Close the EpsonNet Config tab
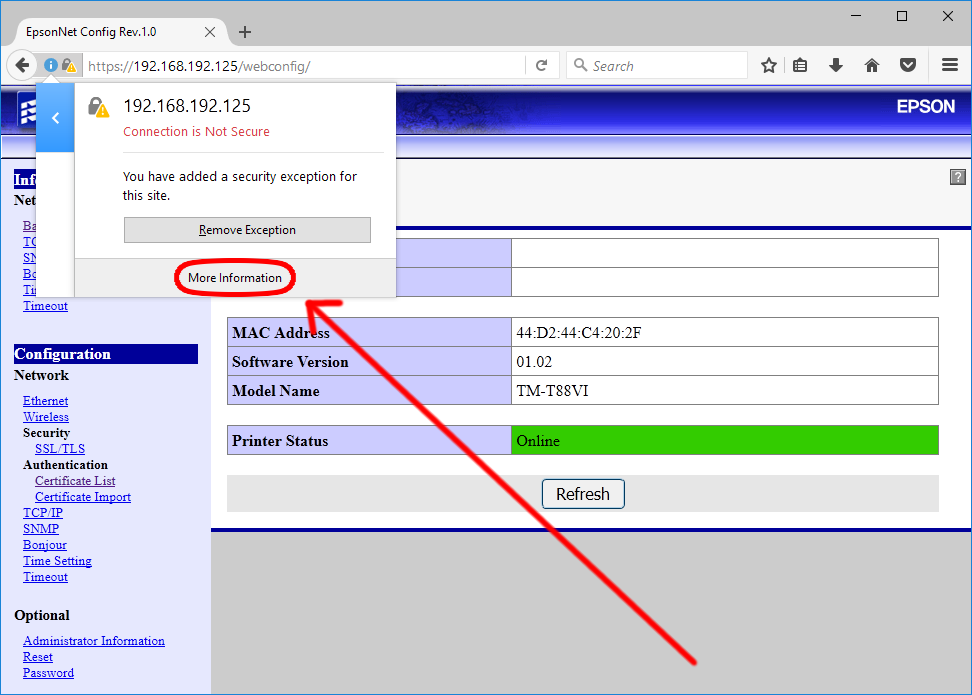This screenshot has height=695, width=972. [x=210, y=32]
